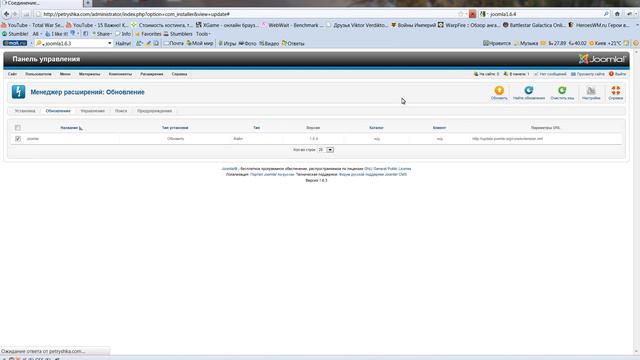Open the Расширения menu

coord(151,74)
